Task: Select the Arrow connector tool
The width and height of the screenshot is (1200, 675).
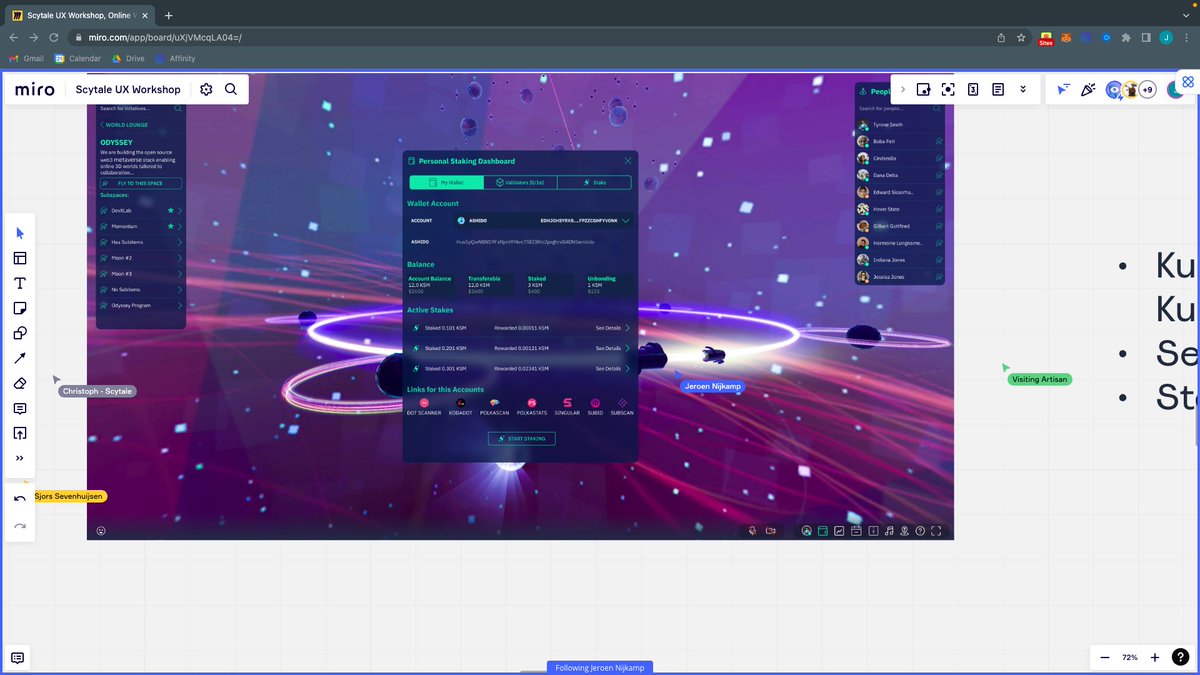Action: (20, 358)
